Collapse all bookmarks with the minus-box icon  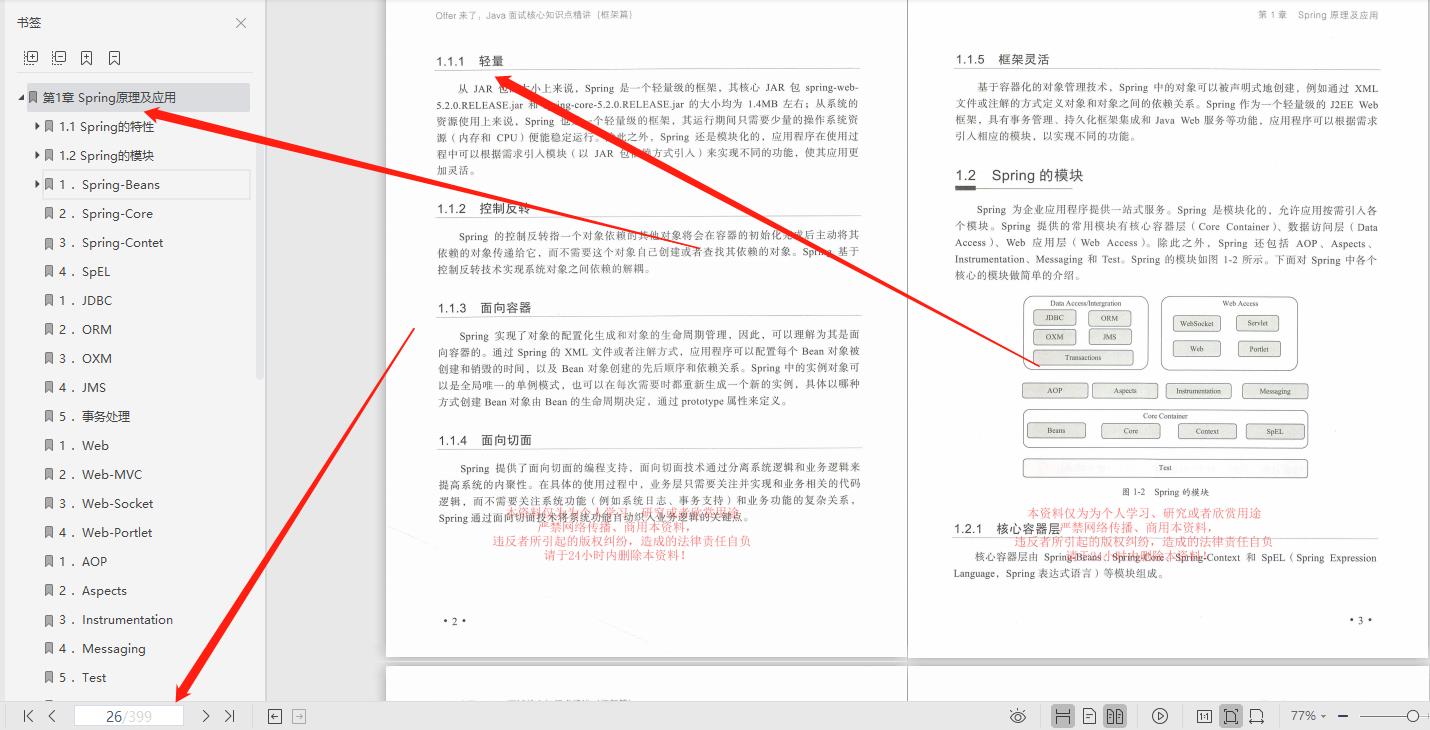tap(59, 58)
